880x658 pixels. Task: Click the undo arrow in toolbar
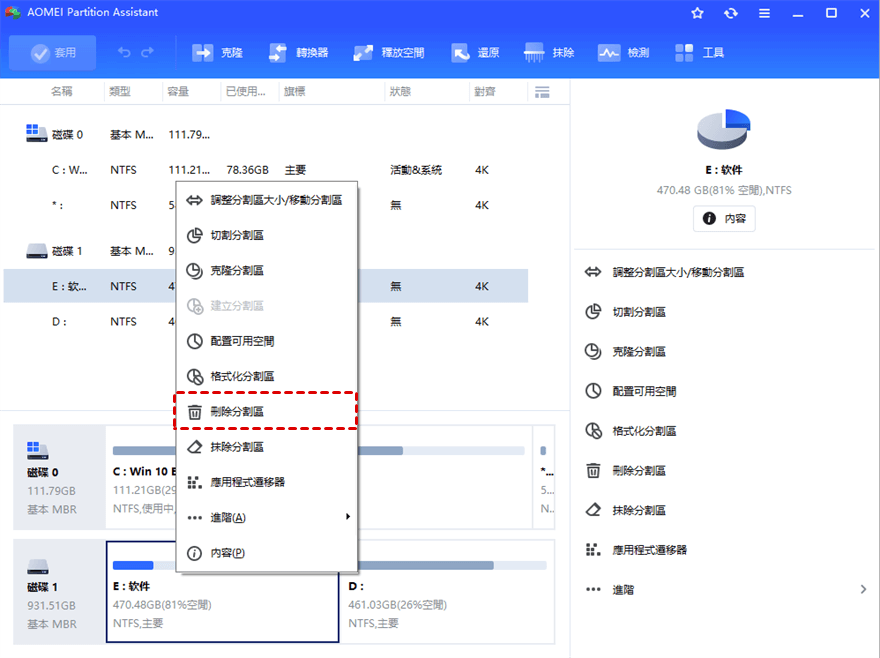[124, 52]
